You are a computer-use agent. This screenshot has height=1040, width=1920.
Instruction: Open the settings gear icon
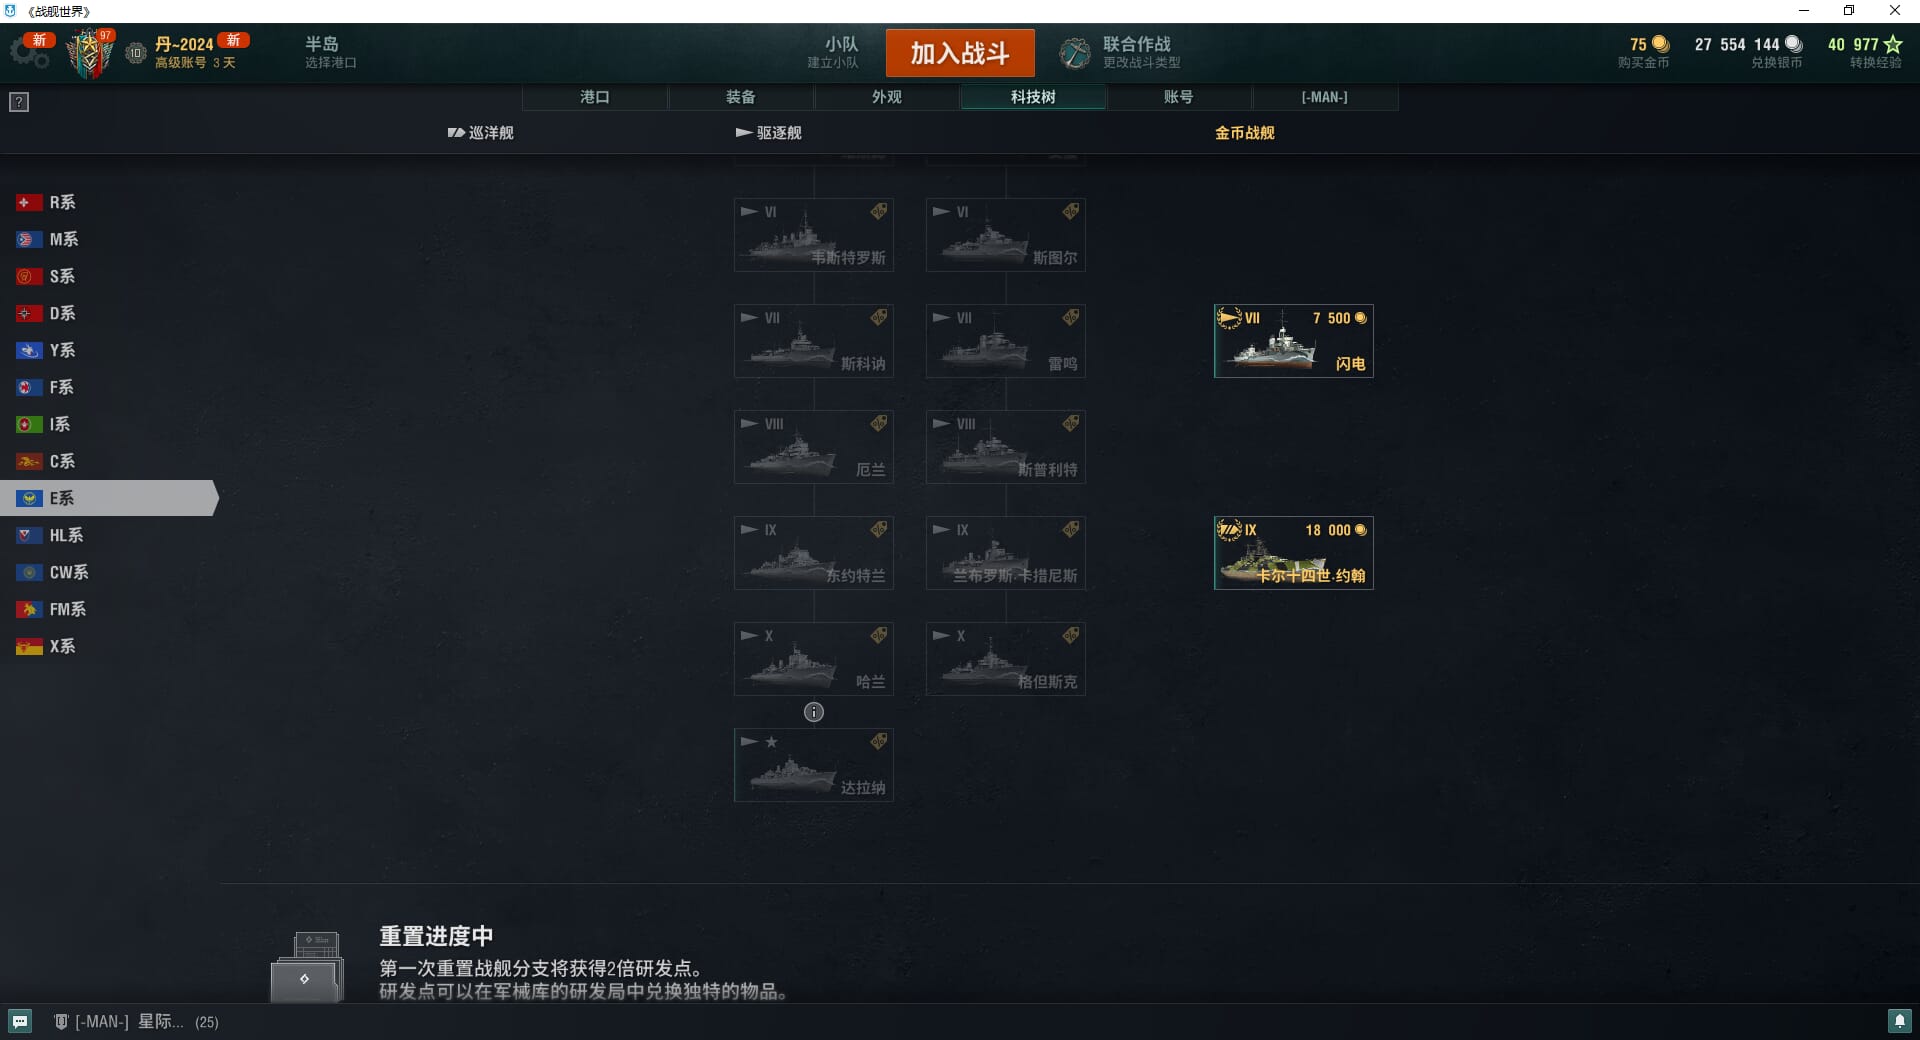tap(30, 54)
